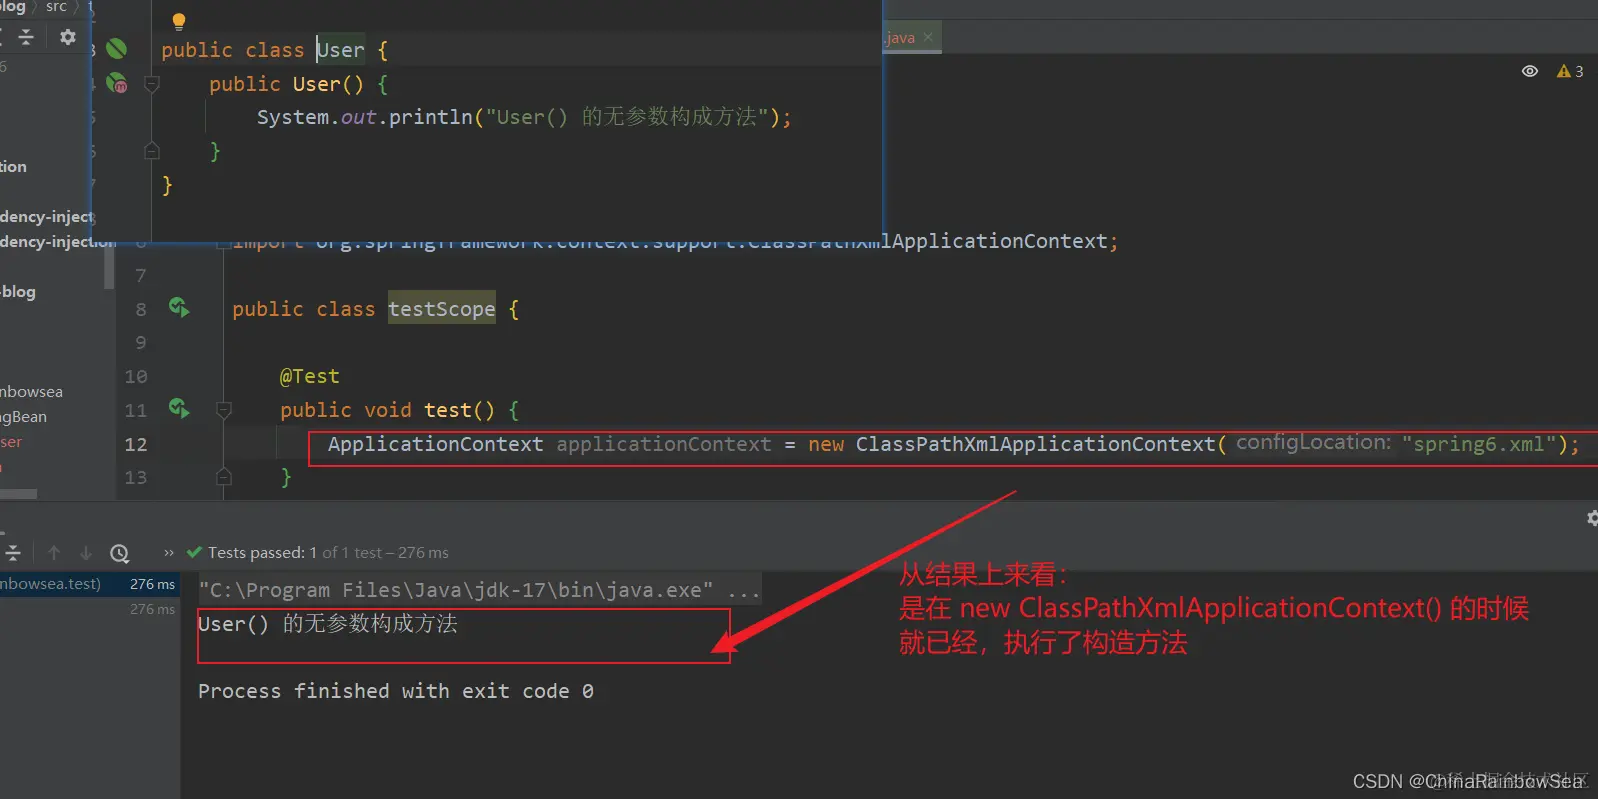Click src breadcrumb in navigation bar

coord(56,7)
